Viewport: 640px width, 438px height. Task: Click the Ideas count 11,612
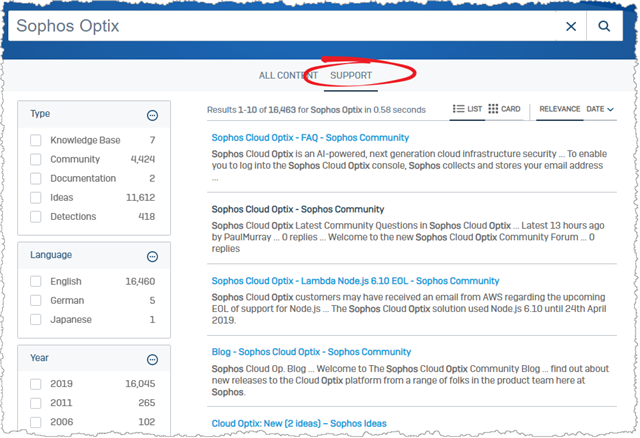(x=140, y=198)
